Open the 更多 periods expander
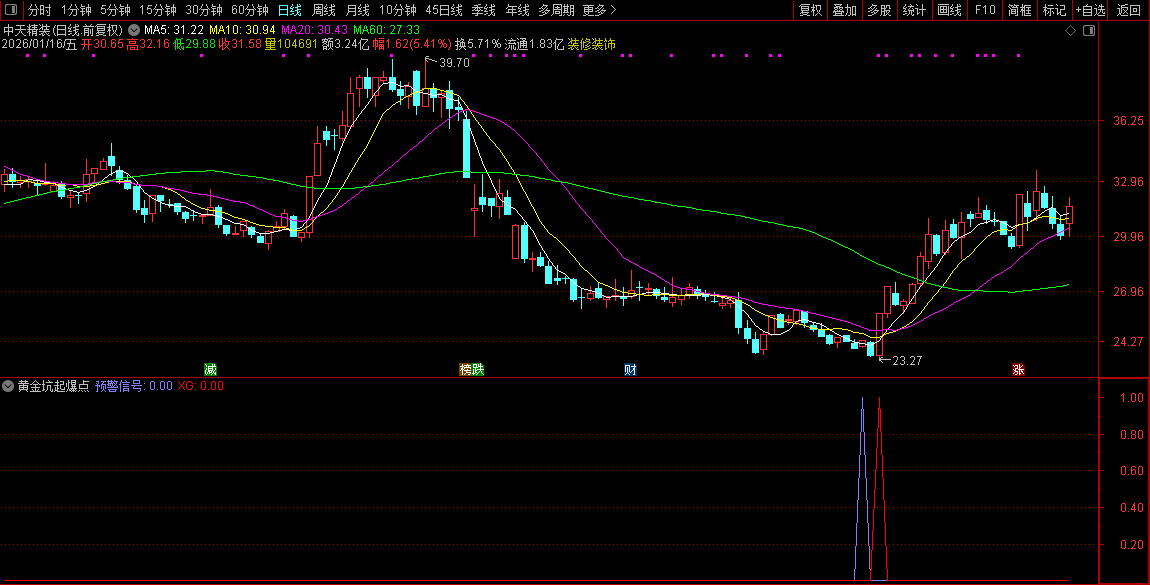 [598, 10]
